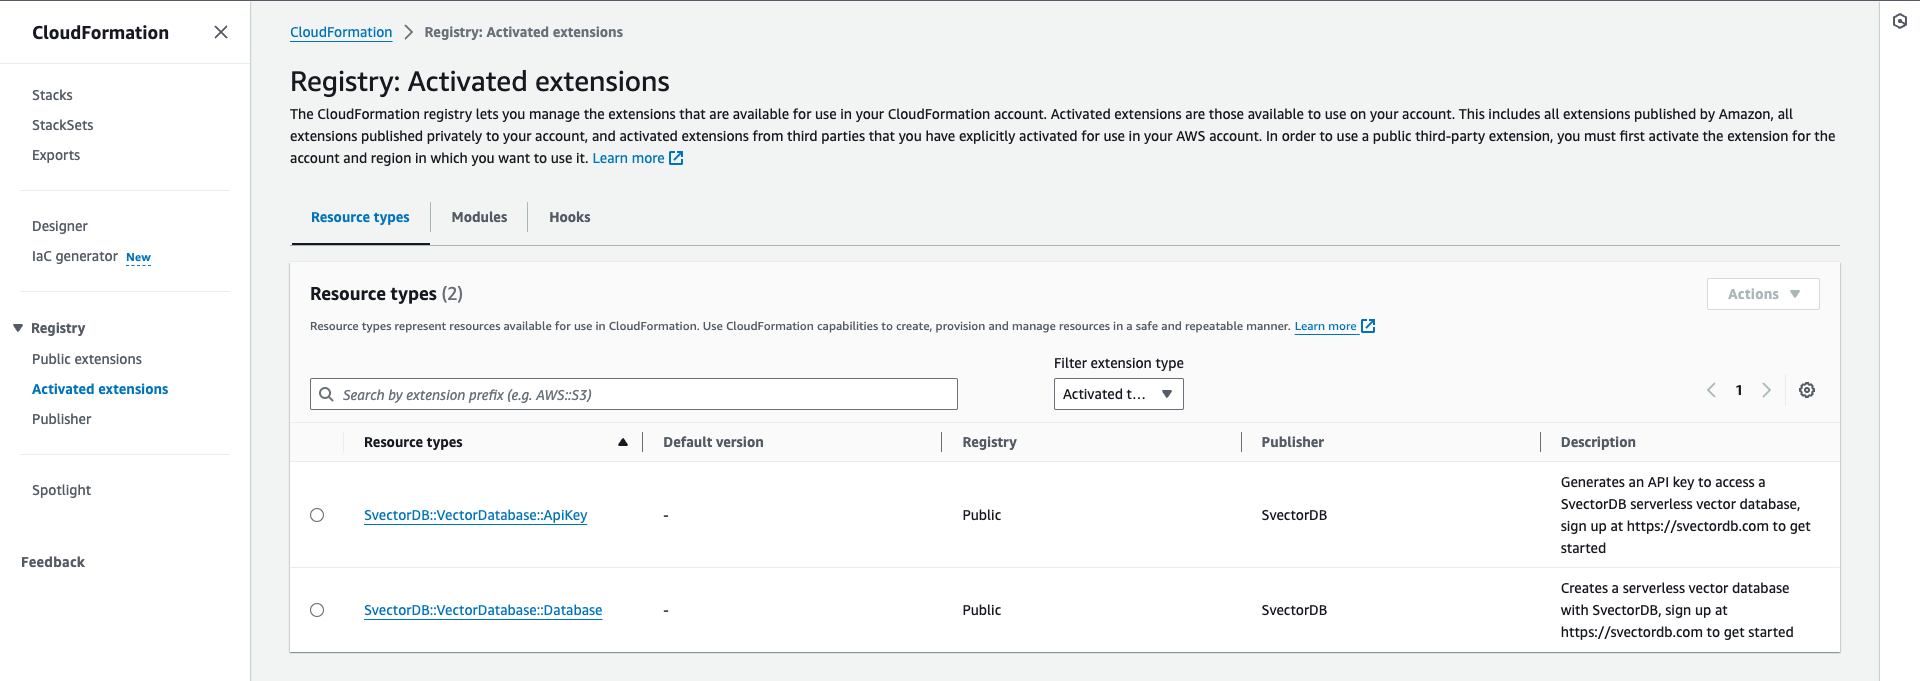Open external link icon after description Learn more

pyautogui.click(x=676, y=158)
